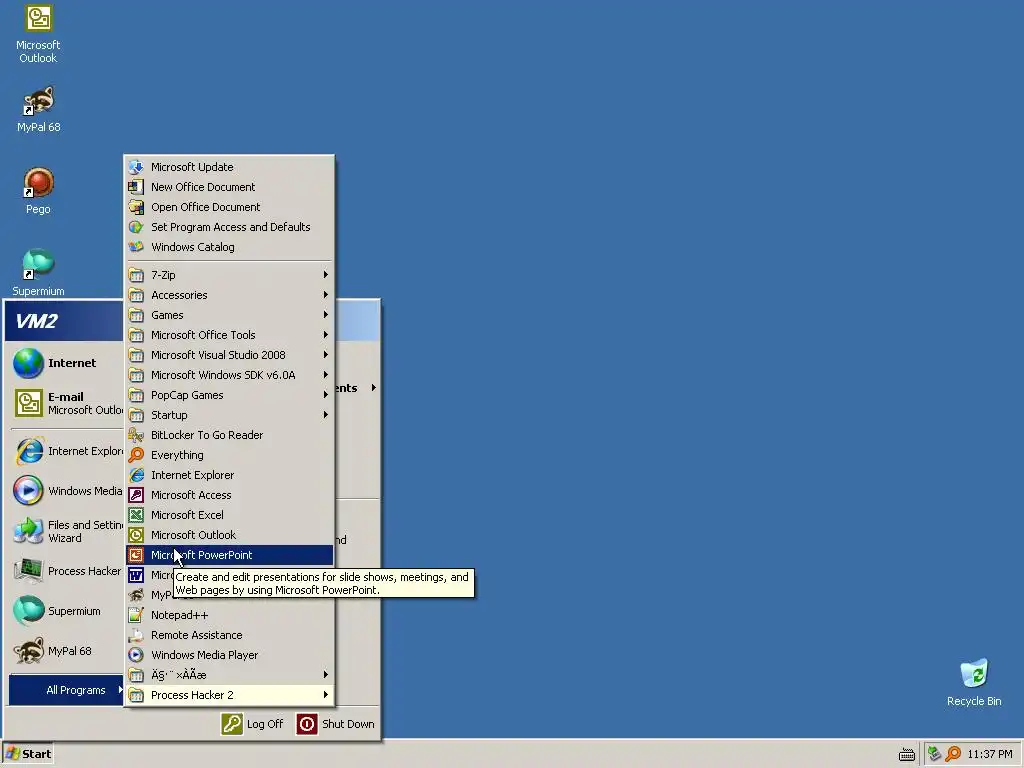The width and height of the screenshot is (1024, 768).
Task: Click the Microsoft PowerPoint icon
Action: tap(136, 555)
